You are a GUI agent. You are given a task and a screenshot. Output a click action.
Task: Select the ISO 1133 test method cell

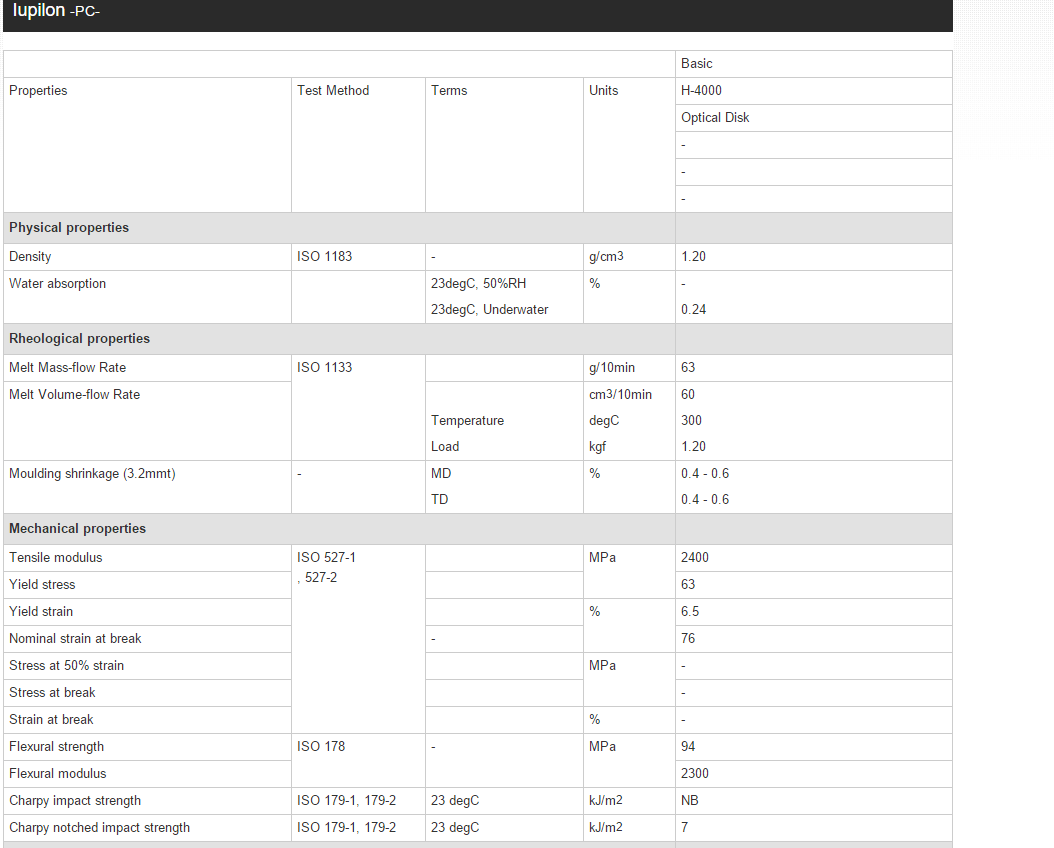[x=358, y=407]
